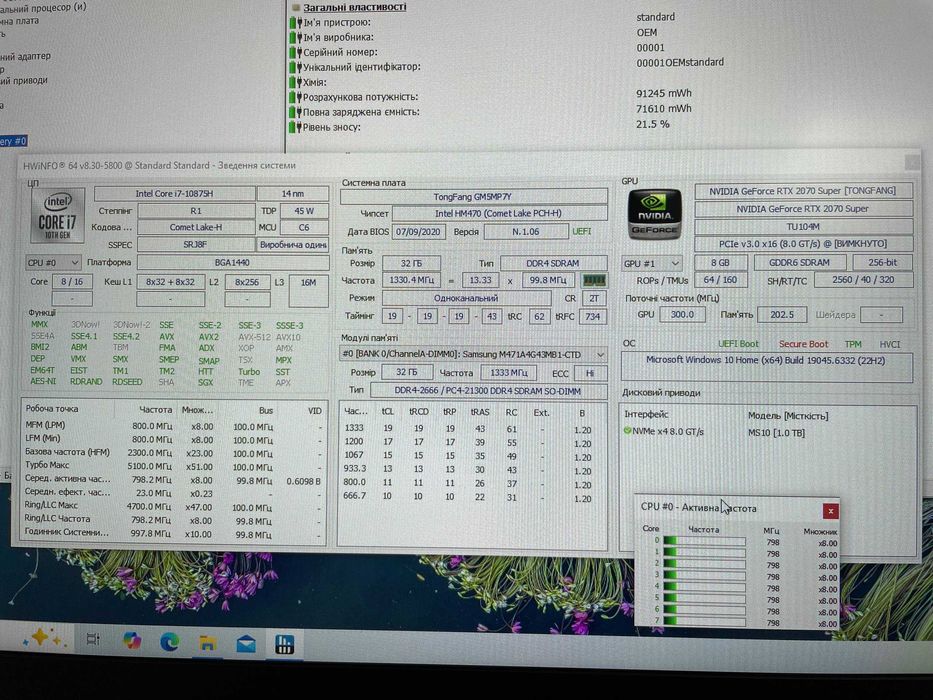Click the UEFI Boot indicator
Screen dimensions: 933x700
point(738,344)
